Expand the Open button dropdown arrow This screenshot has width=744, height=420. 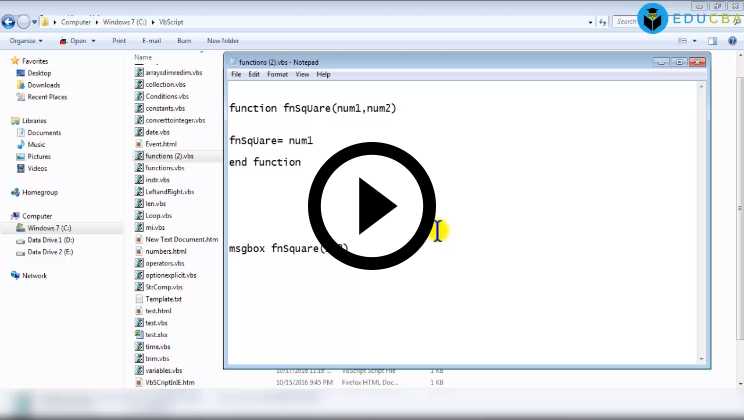click(x=95, y=41)
